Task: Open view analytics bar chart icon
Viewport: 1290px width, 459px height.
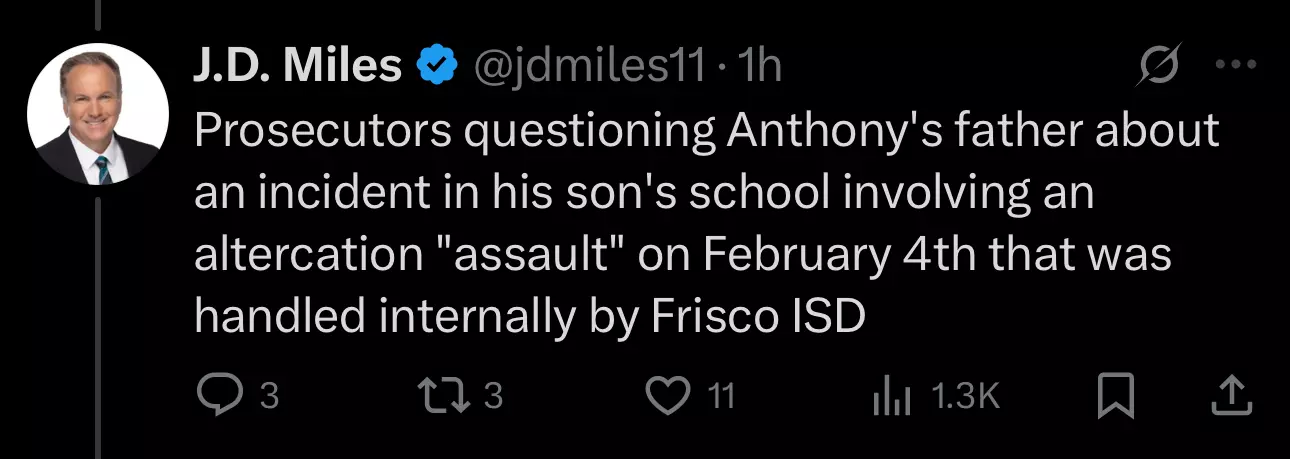Action: [893, 397]
